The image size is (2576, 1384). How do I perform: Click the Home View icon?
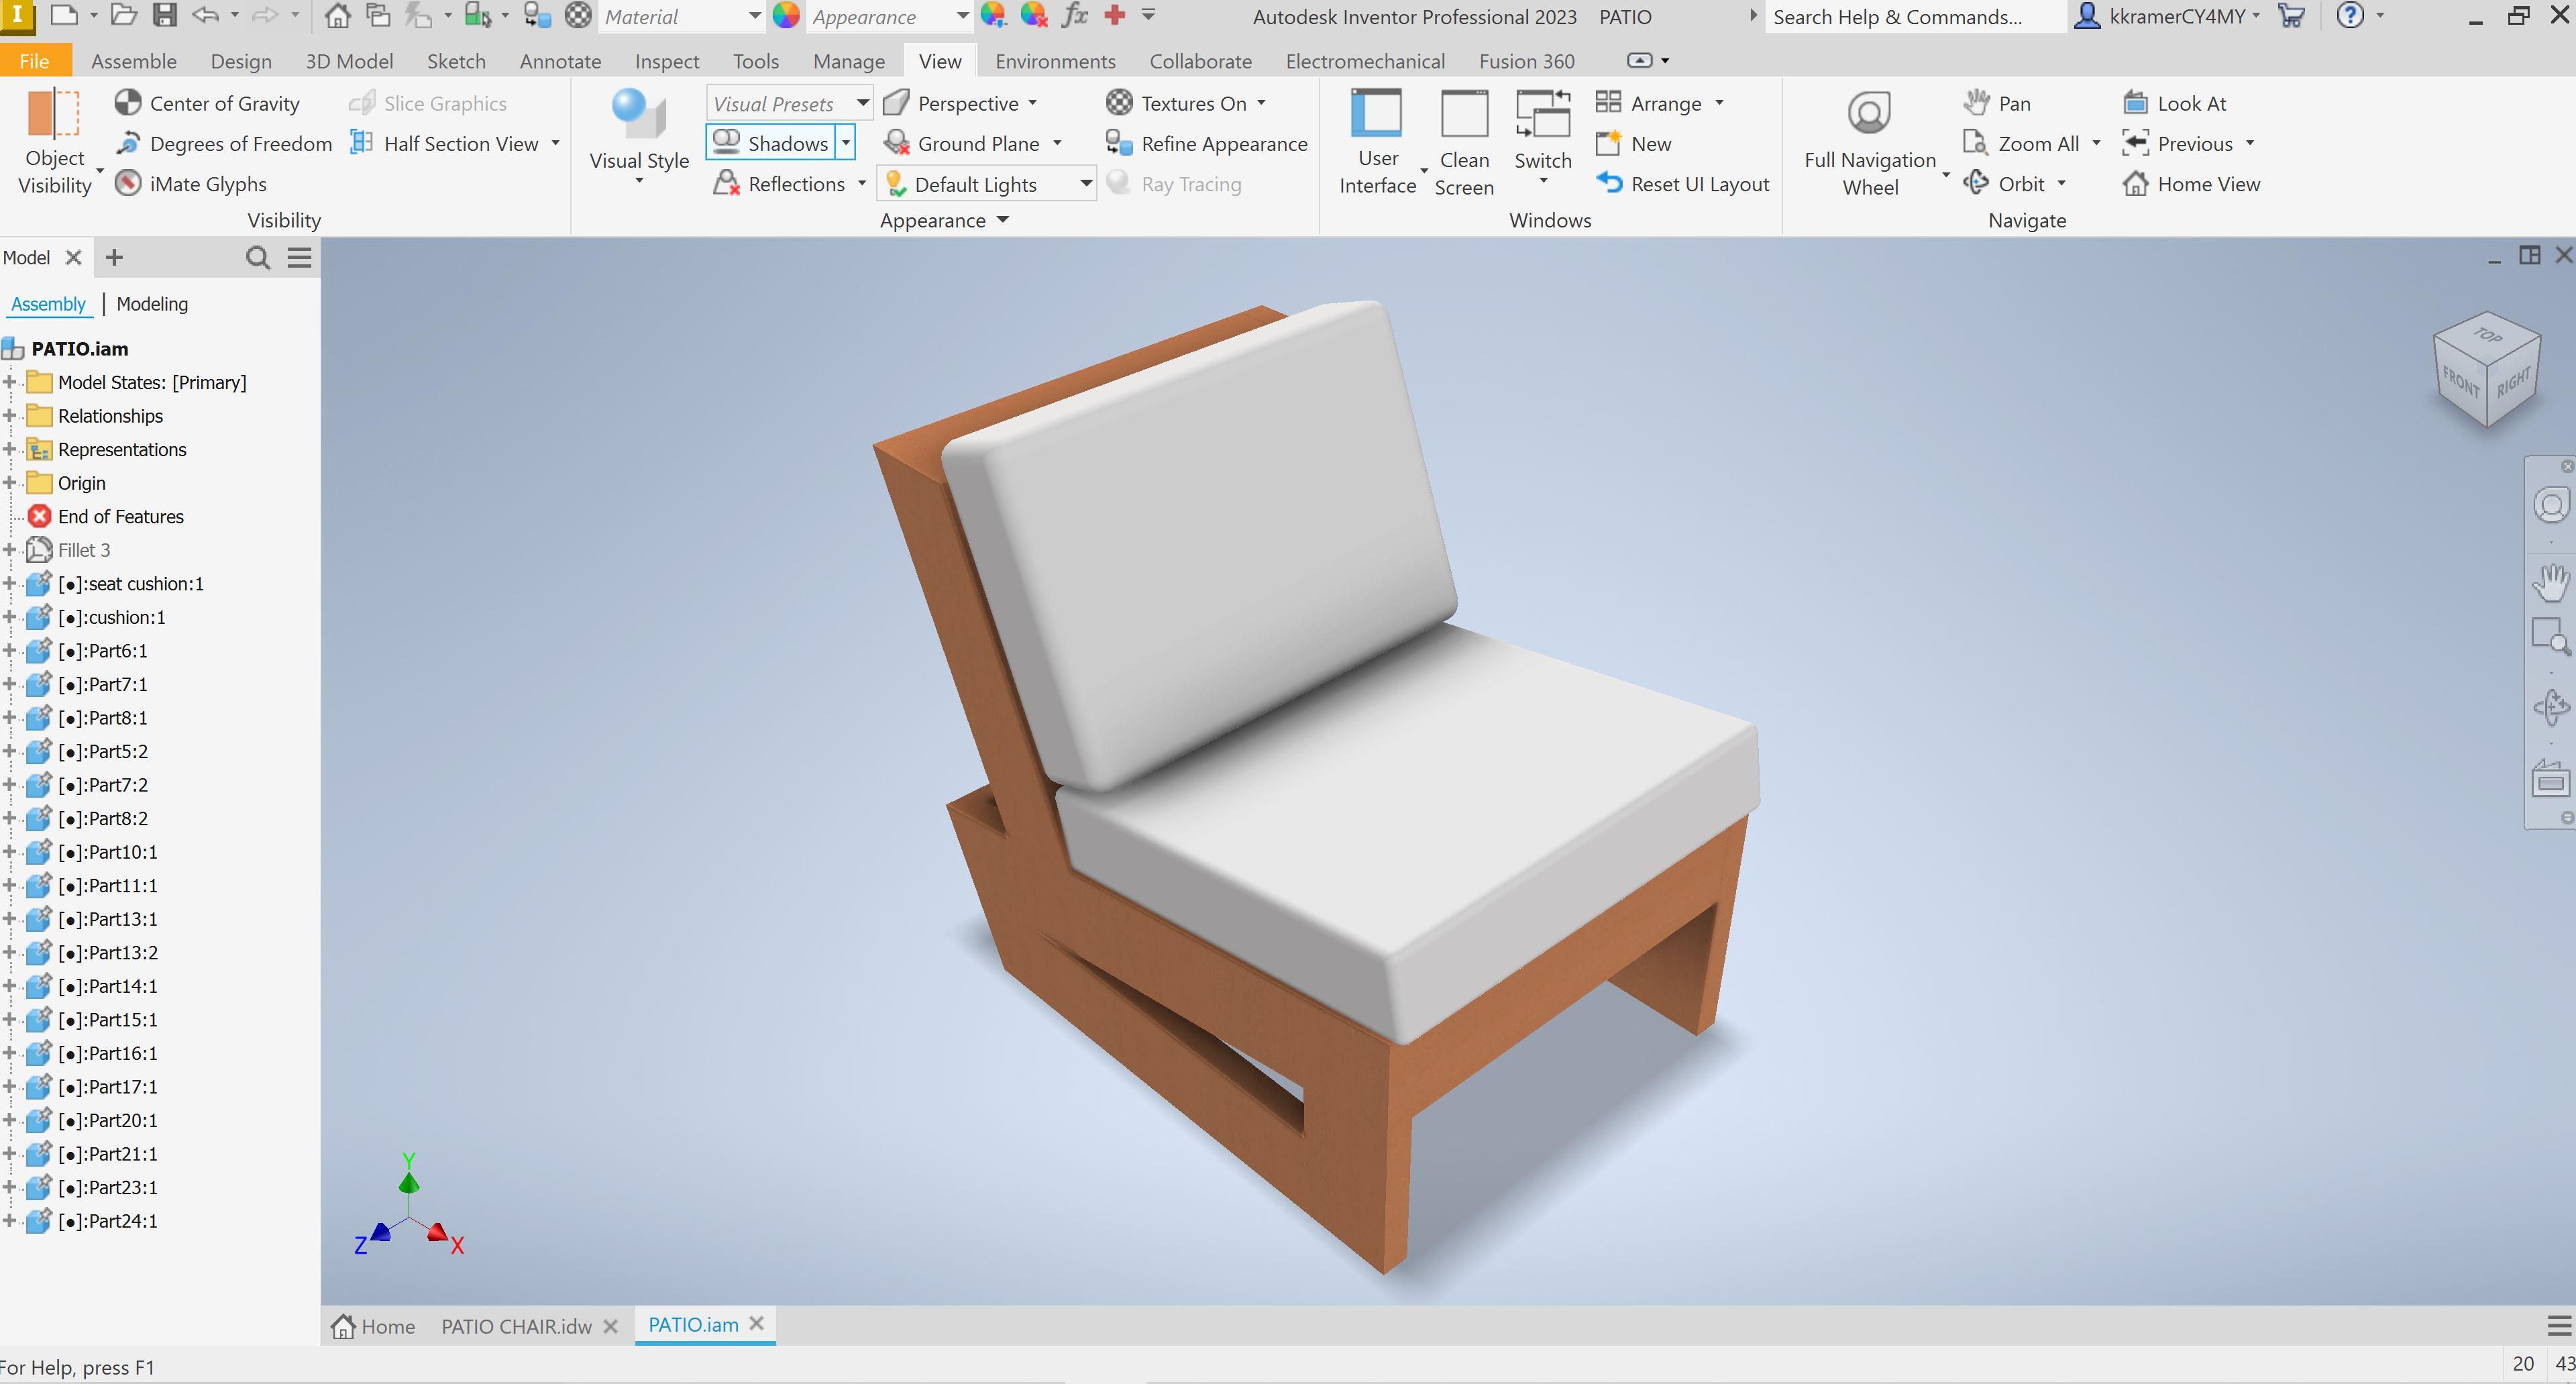[x=2136, y=184]
